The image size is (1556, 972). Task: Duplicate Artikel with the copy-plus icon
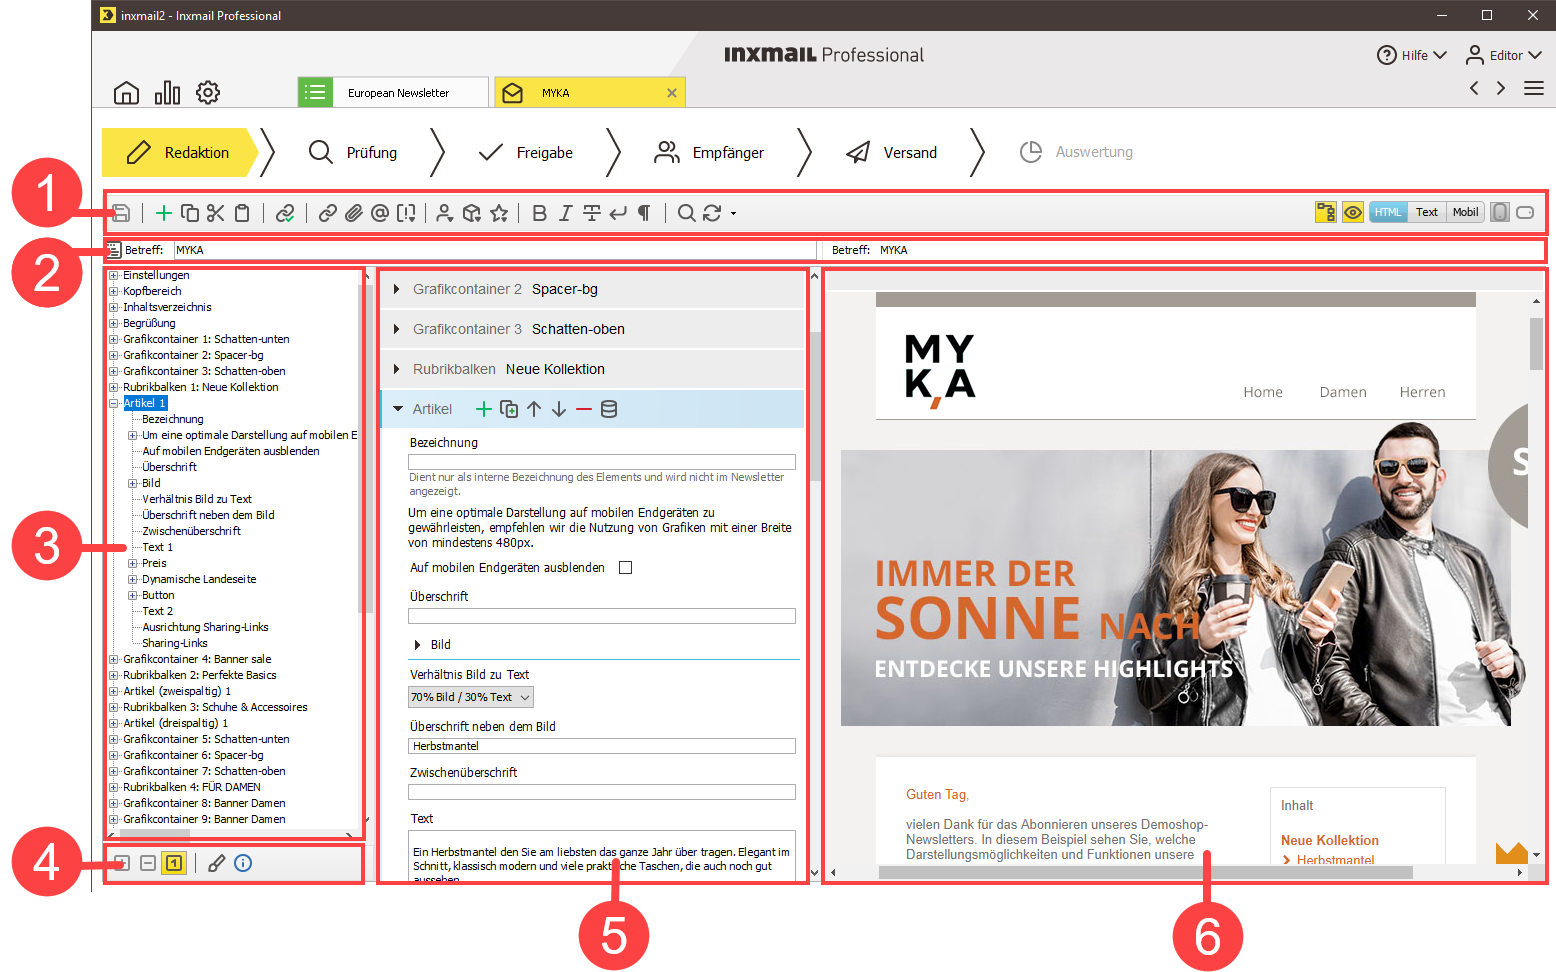pyautogui.click(x=509, y=409)
